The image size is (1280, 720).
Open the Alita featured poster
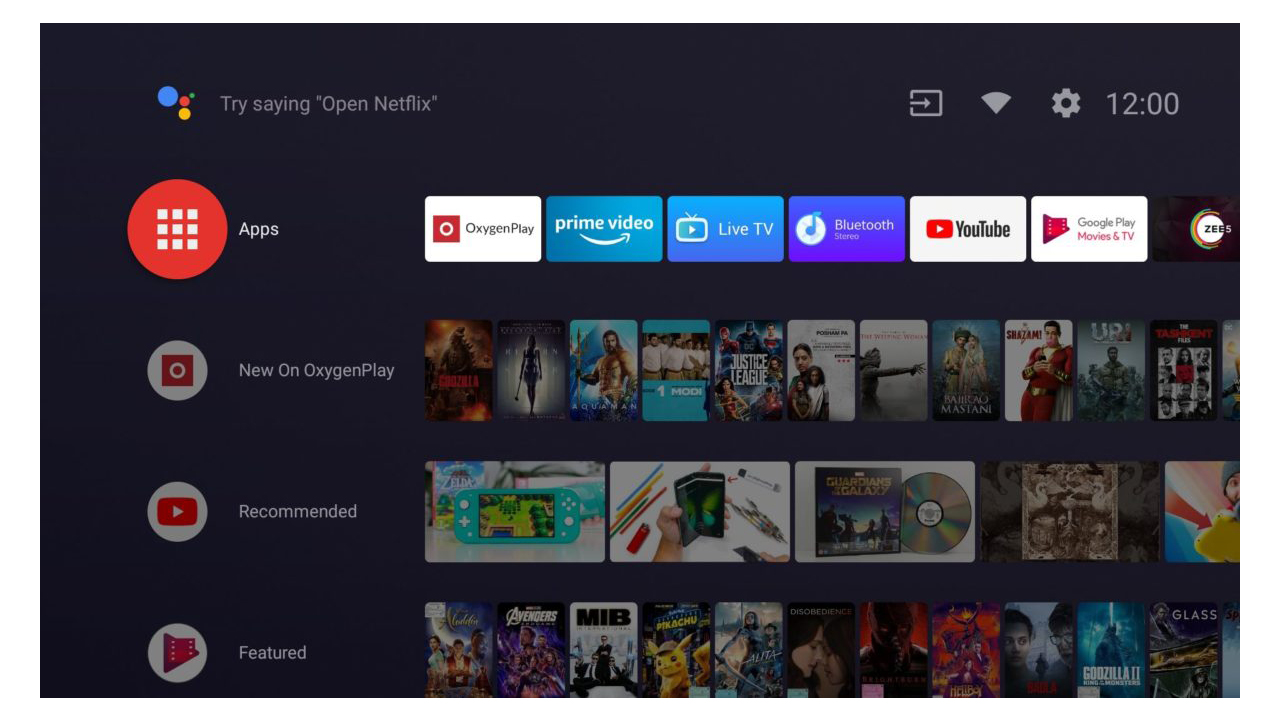(749, 650)
